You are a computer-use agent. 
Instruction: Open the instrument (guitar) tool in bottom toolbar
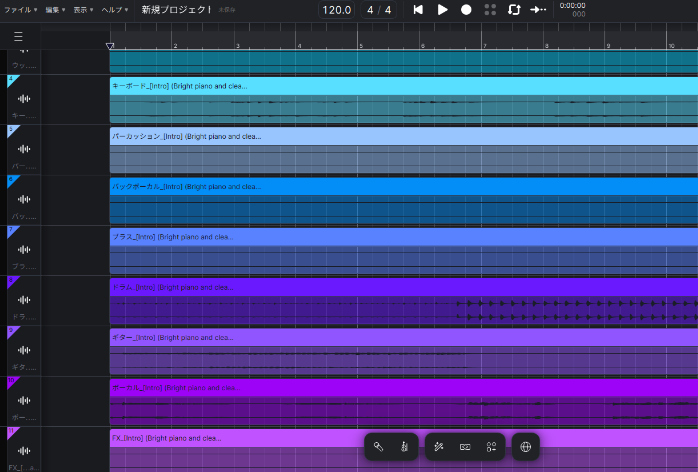[x=403, y=446]
